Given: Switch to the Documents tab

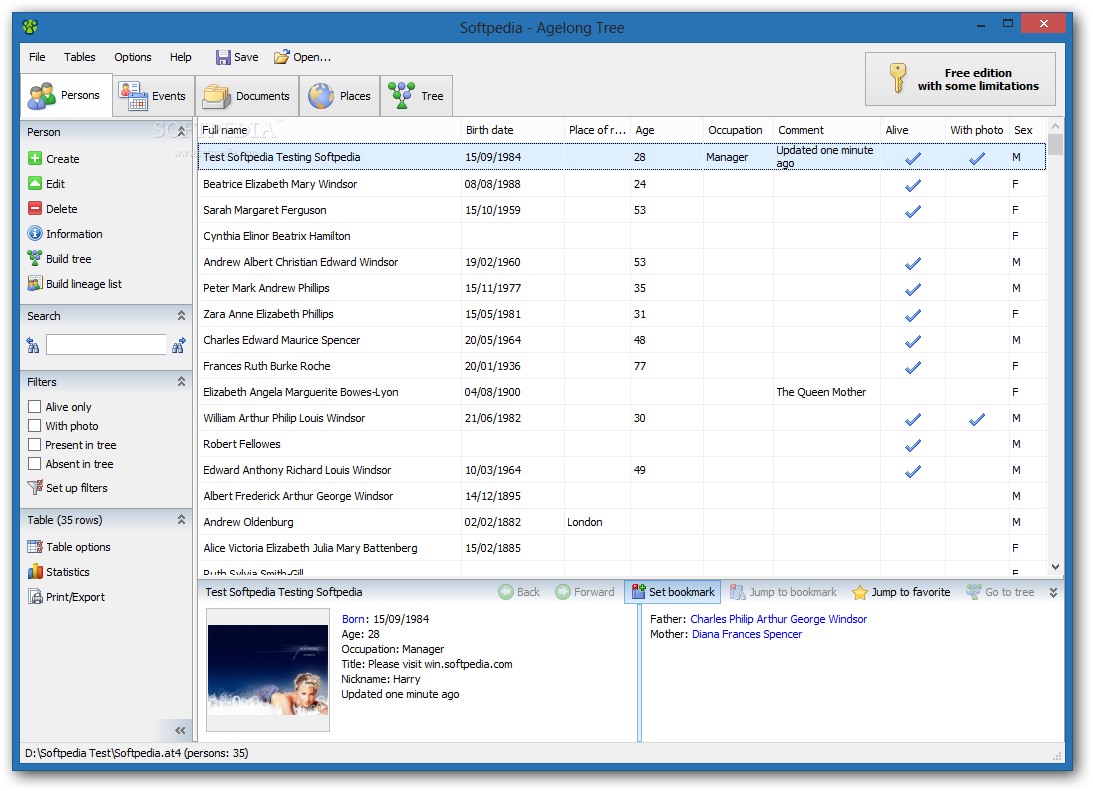Looking at the screenshot, I should (x=247, y=96).
